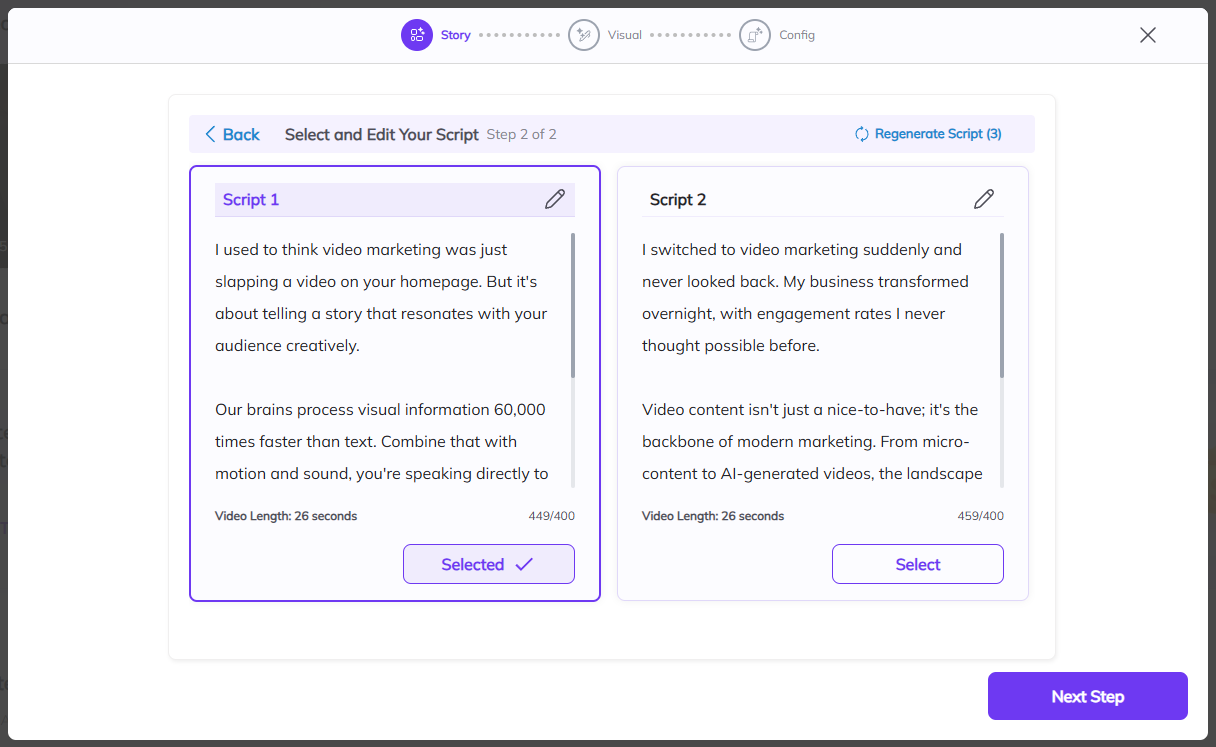Click the 'Step 2 of 2' text

(x=522, y=134)
